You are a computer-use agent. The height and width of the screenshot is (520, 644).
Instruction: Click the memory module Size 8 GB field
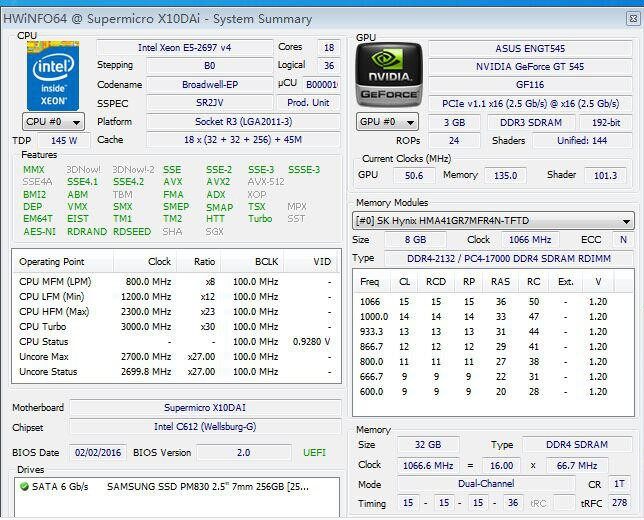click(x=415, y=239)
